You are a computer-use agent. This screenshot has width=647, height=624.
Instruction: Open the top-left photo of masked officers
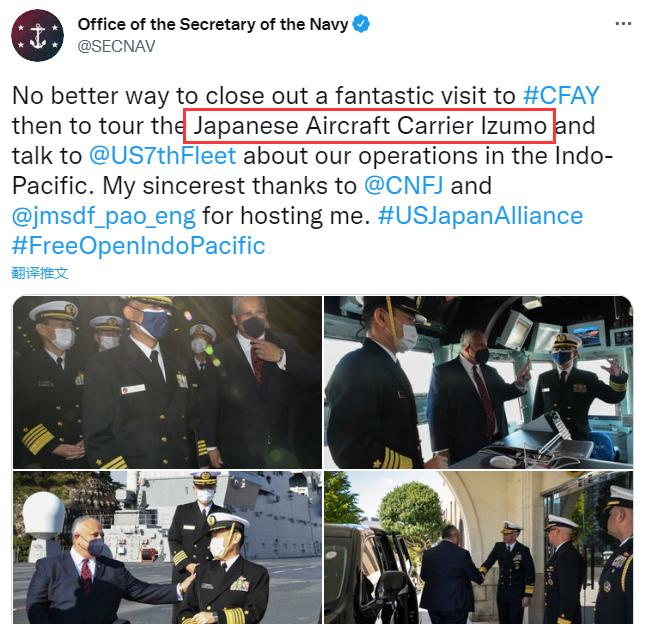pyautogui.click(x=167, y=382)
